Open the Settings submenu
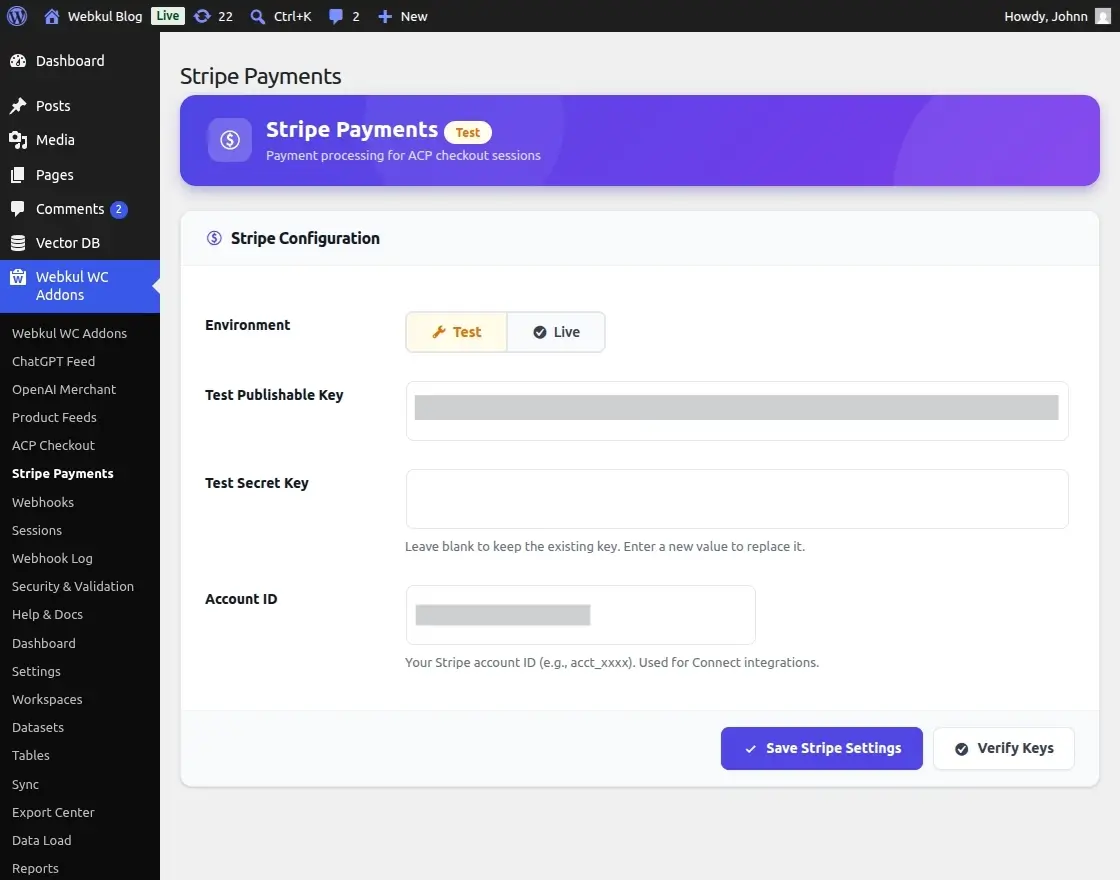This screenshot has height=880, width=1120. 36,671
